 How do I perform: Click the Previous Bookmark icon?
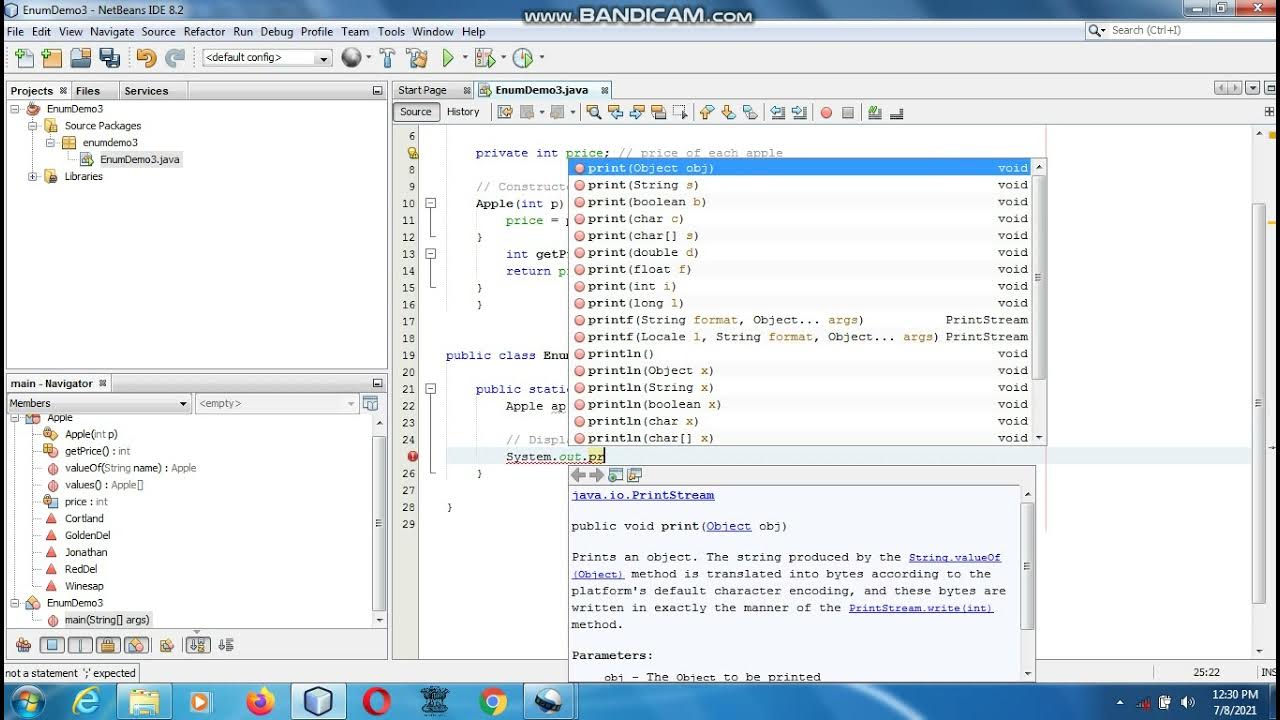[x=706, y=112]
